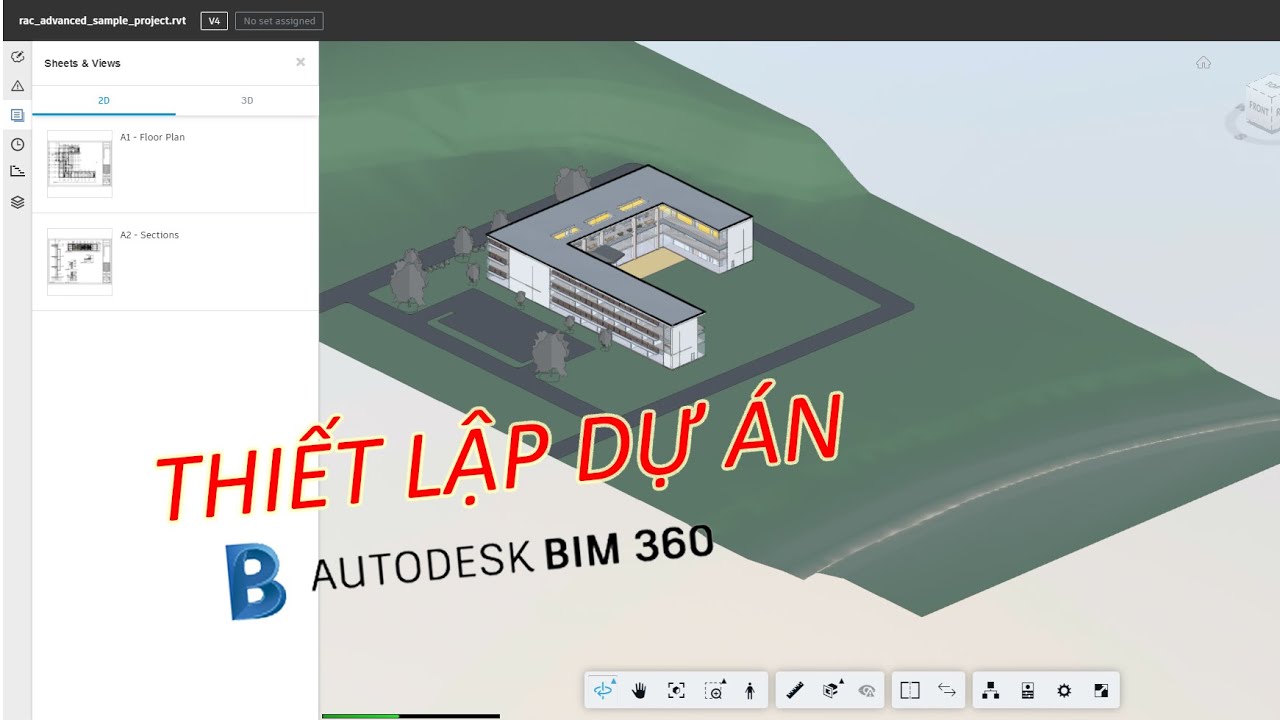The height and width of the screenshot is (720, 1280).
Task: Open the Layers stack sidebar icon
Action: [17, 202]
